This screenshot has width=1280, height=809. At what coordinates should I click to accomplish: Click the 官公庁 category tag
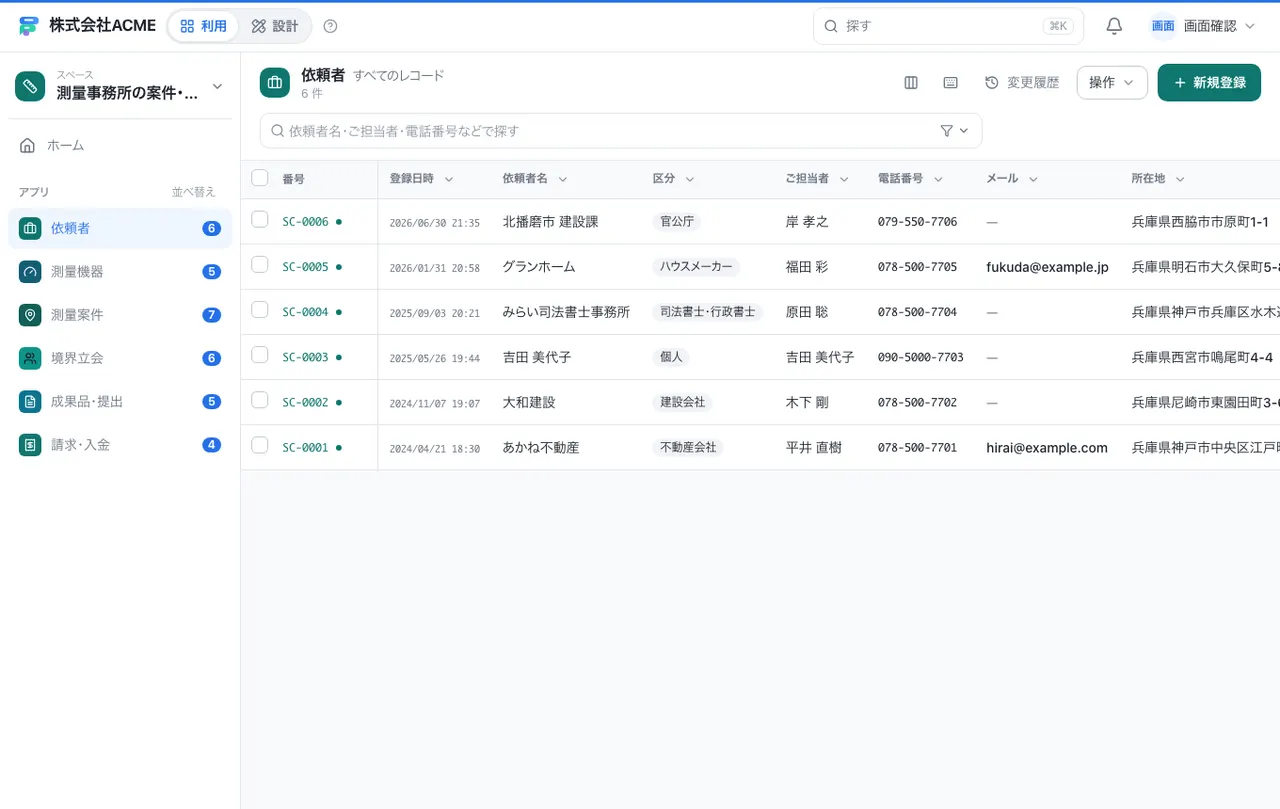point(677,222)
